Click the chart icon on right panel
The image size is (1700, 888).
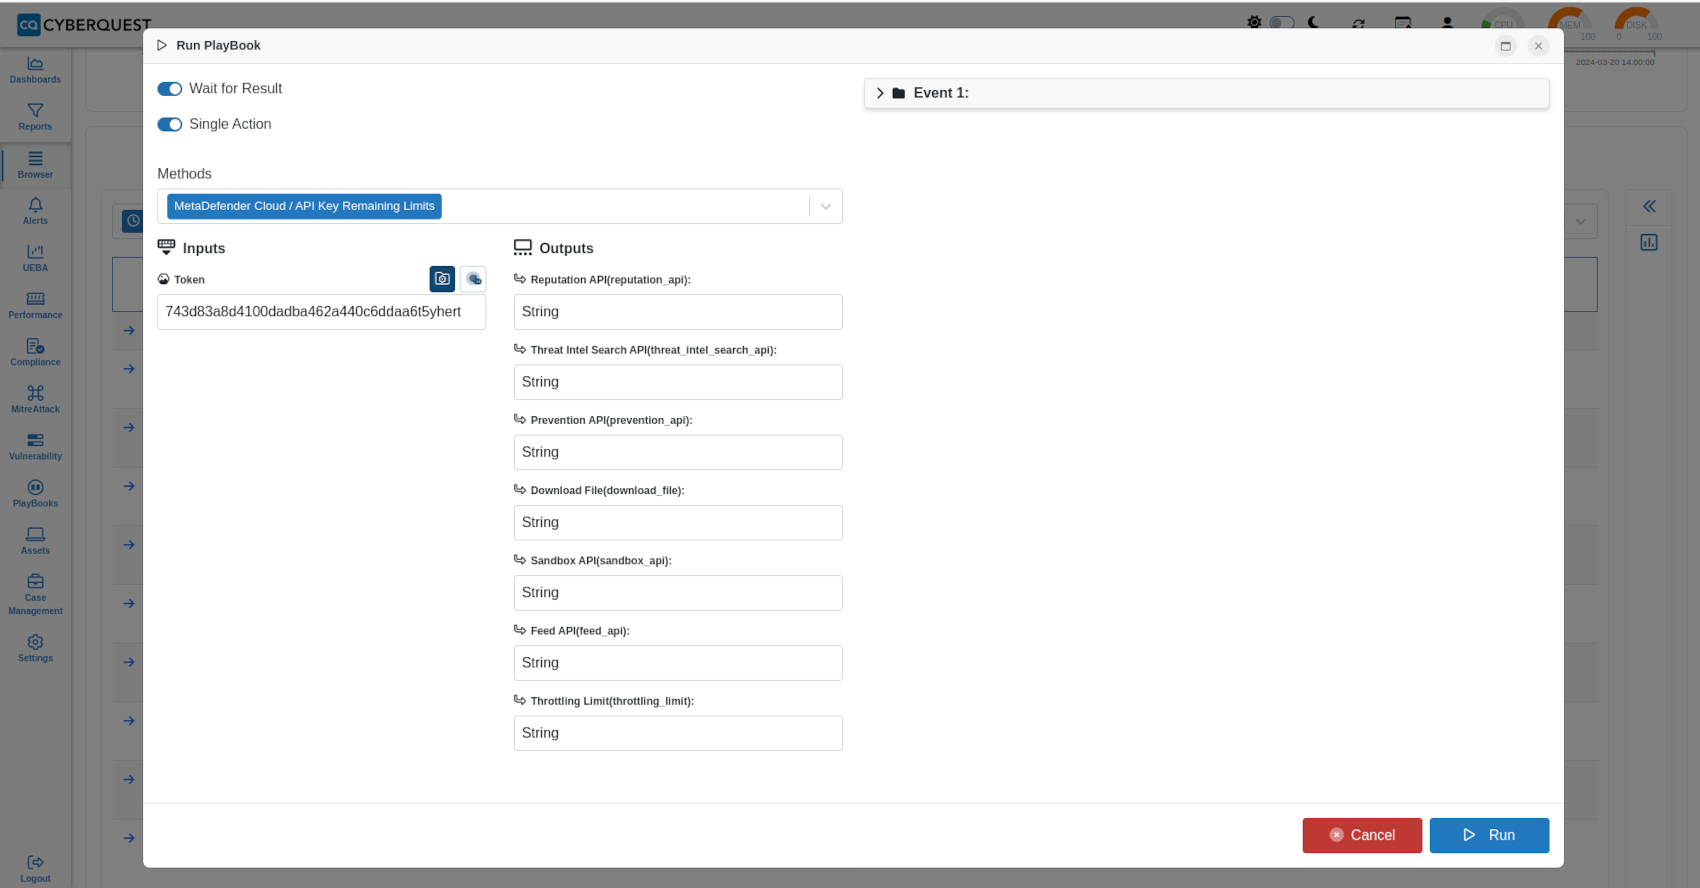[x=1649, y=242]
